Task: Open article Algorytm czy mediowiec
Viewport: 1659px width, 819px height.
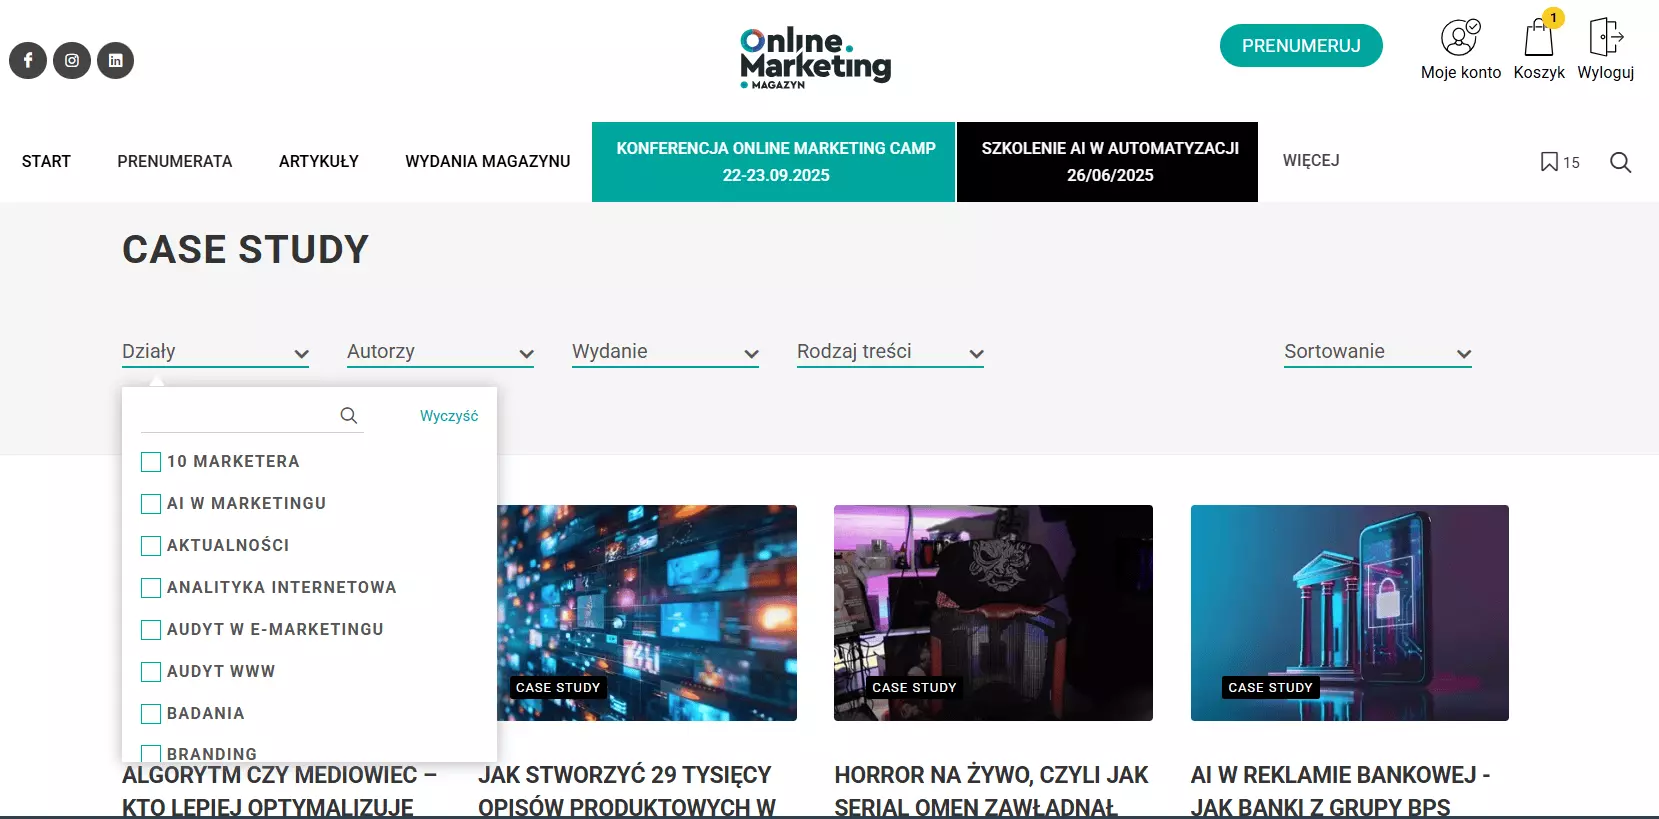Action: click(280, 791)
